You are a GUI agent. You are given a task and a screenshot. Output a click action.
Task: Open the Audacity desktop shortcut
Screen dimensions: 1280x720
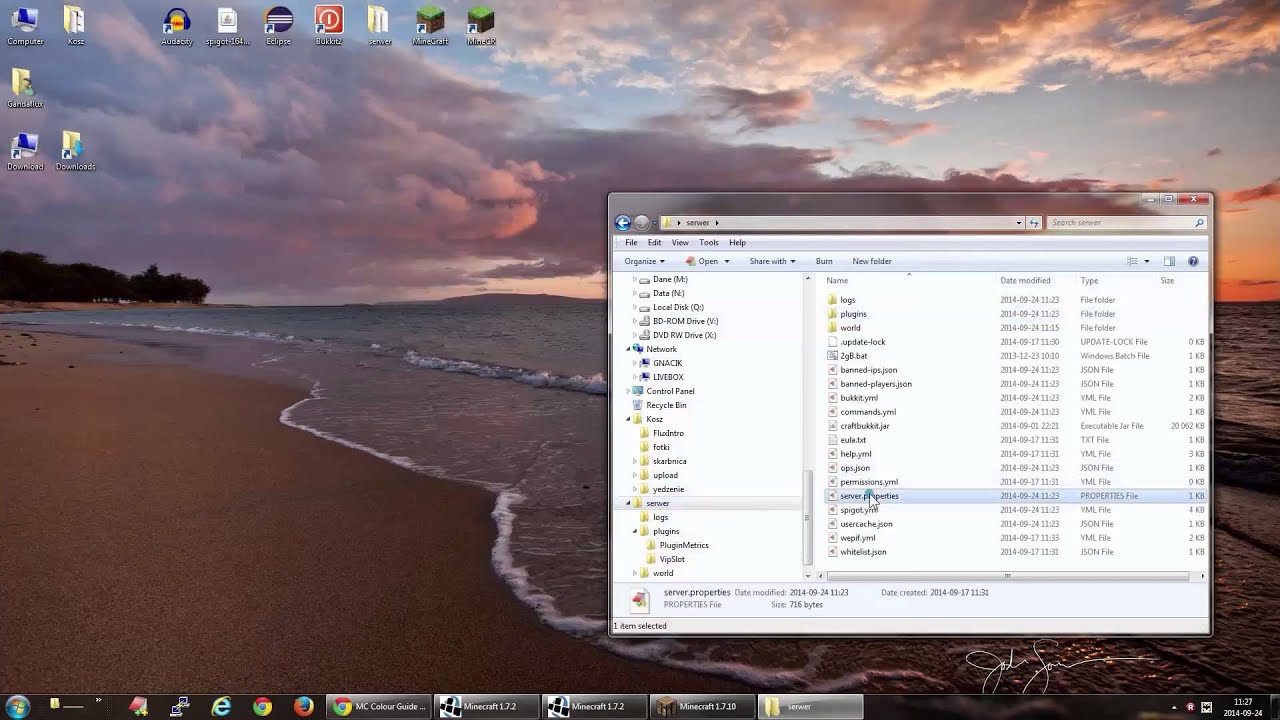pyautogui.click(x=177, y=26)
